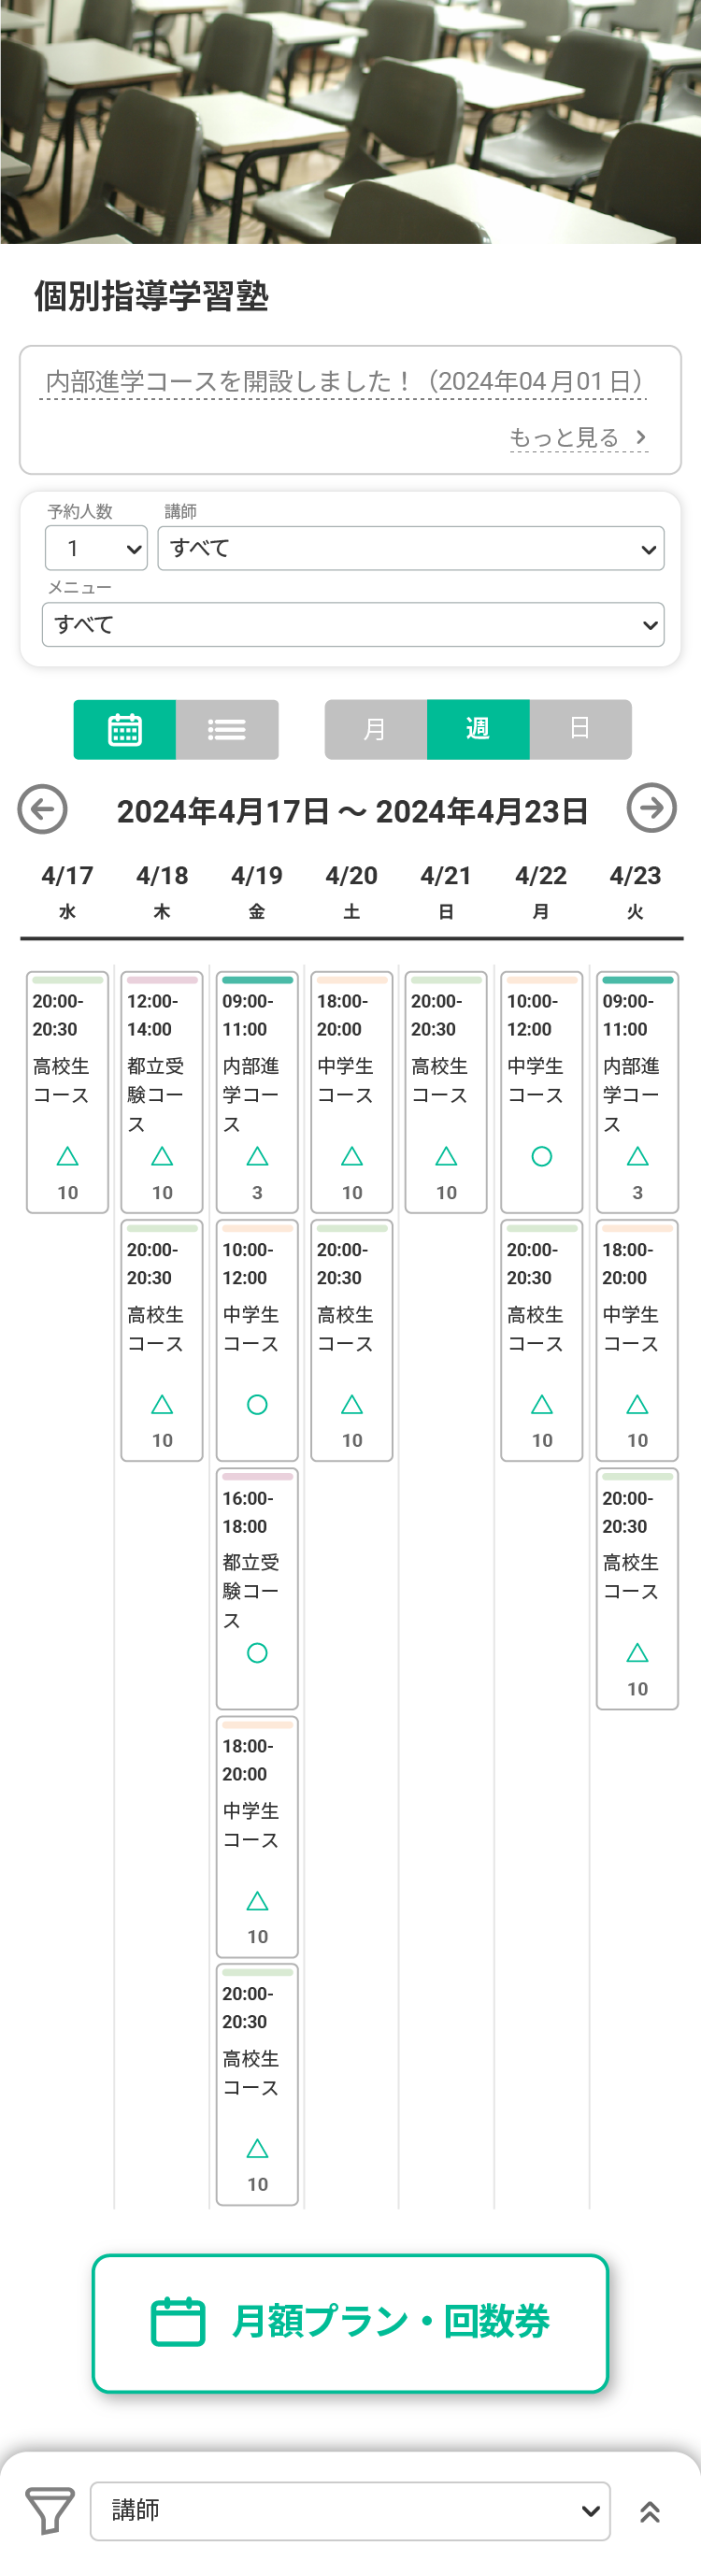Go to next week arrow
Image resolution: width=701 pixels, height=2560 pixels.
(x=651, y=808)
